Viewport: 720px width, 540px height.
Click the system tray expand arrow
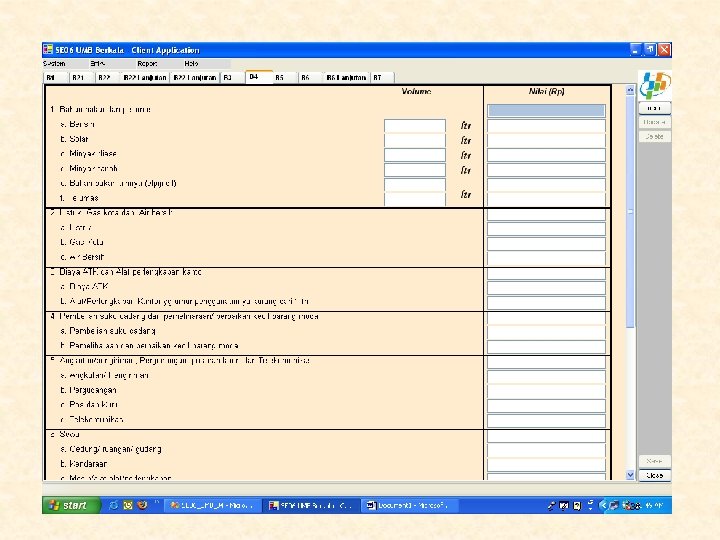point(603,506)
